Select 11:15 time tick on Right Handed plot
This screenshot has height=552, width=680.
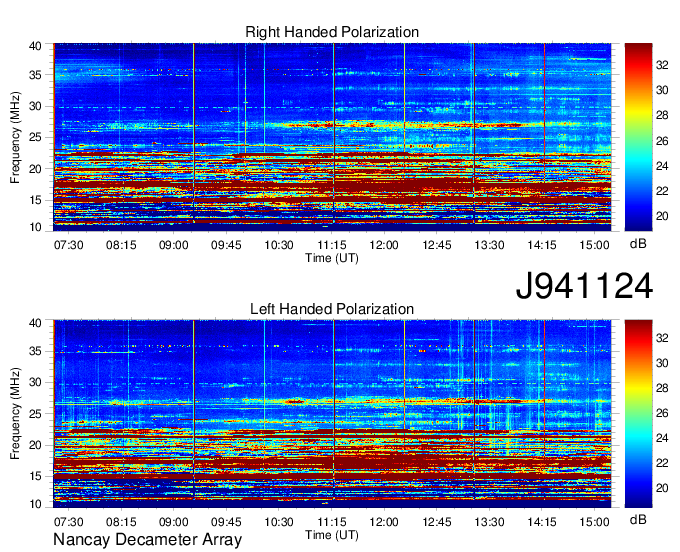tap(332, 245)
